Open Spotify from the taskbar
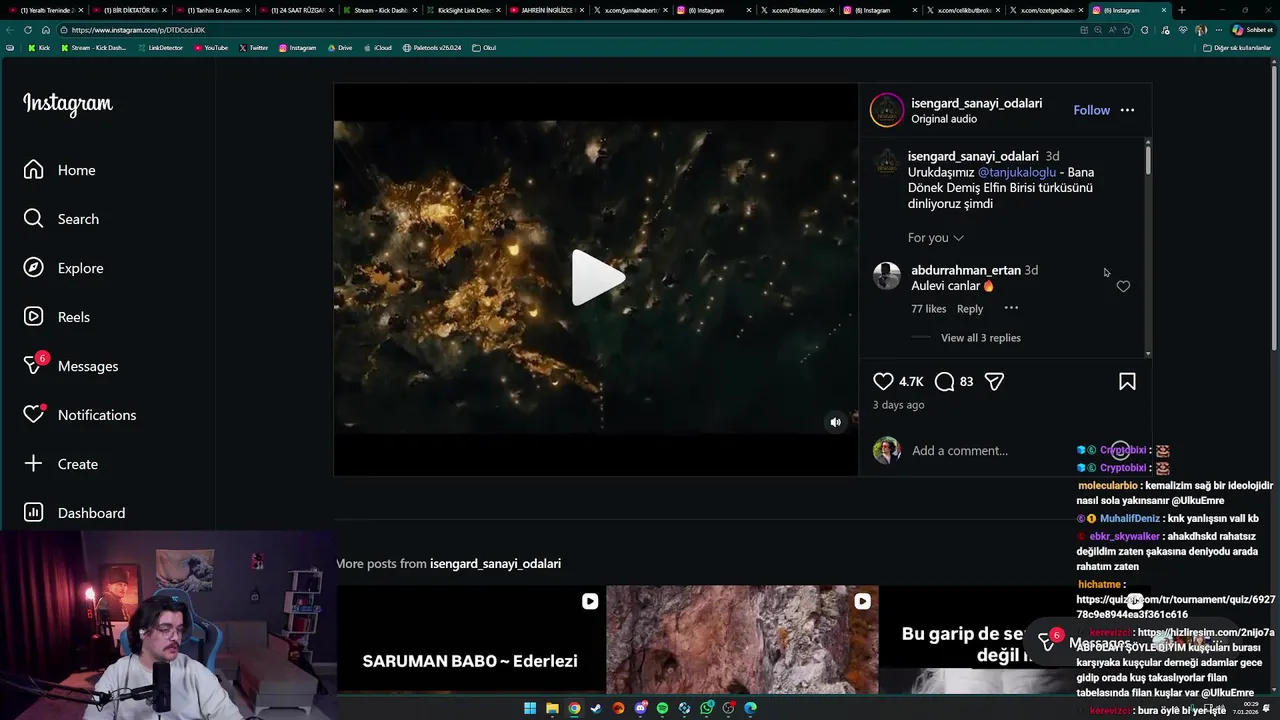 pyautogui.click(x=662, y=708)
